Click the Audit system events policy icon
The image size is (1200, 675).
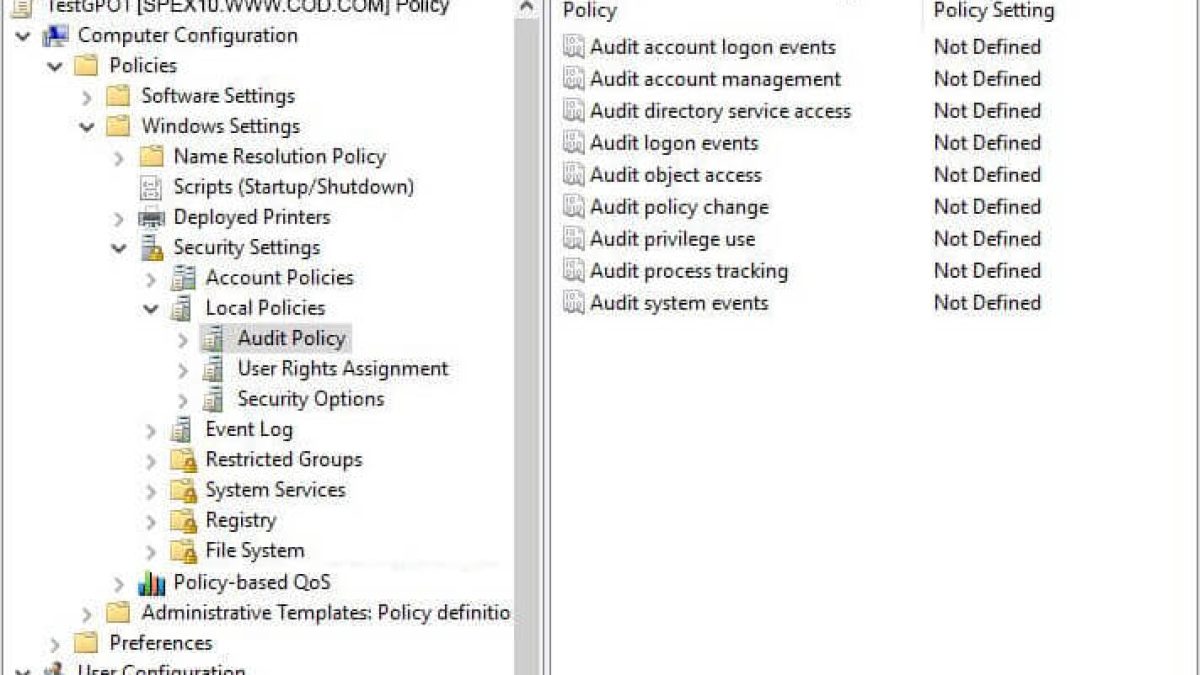573,303
